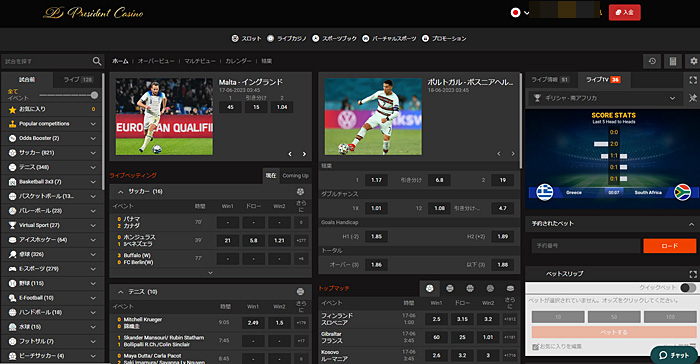Viewport: 700px width, 364px height.
Task: Click the Basketball 3x3 sidebar icon
Action: coord(12,182)
